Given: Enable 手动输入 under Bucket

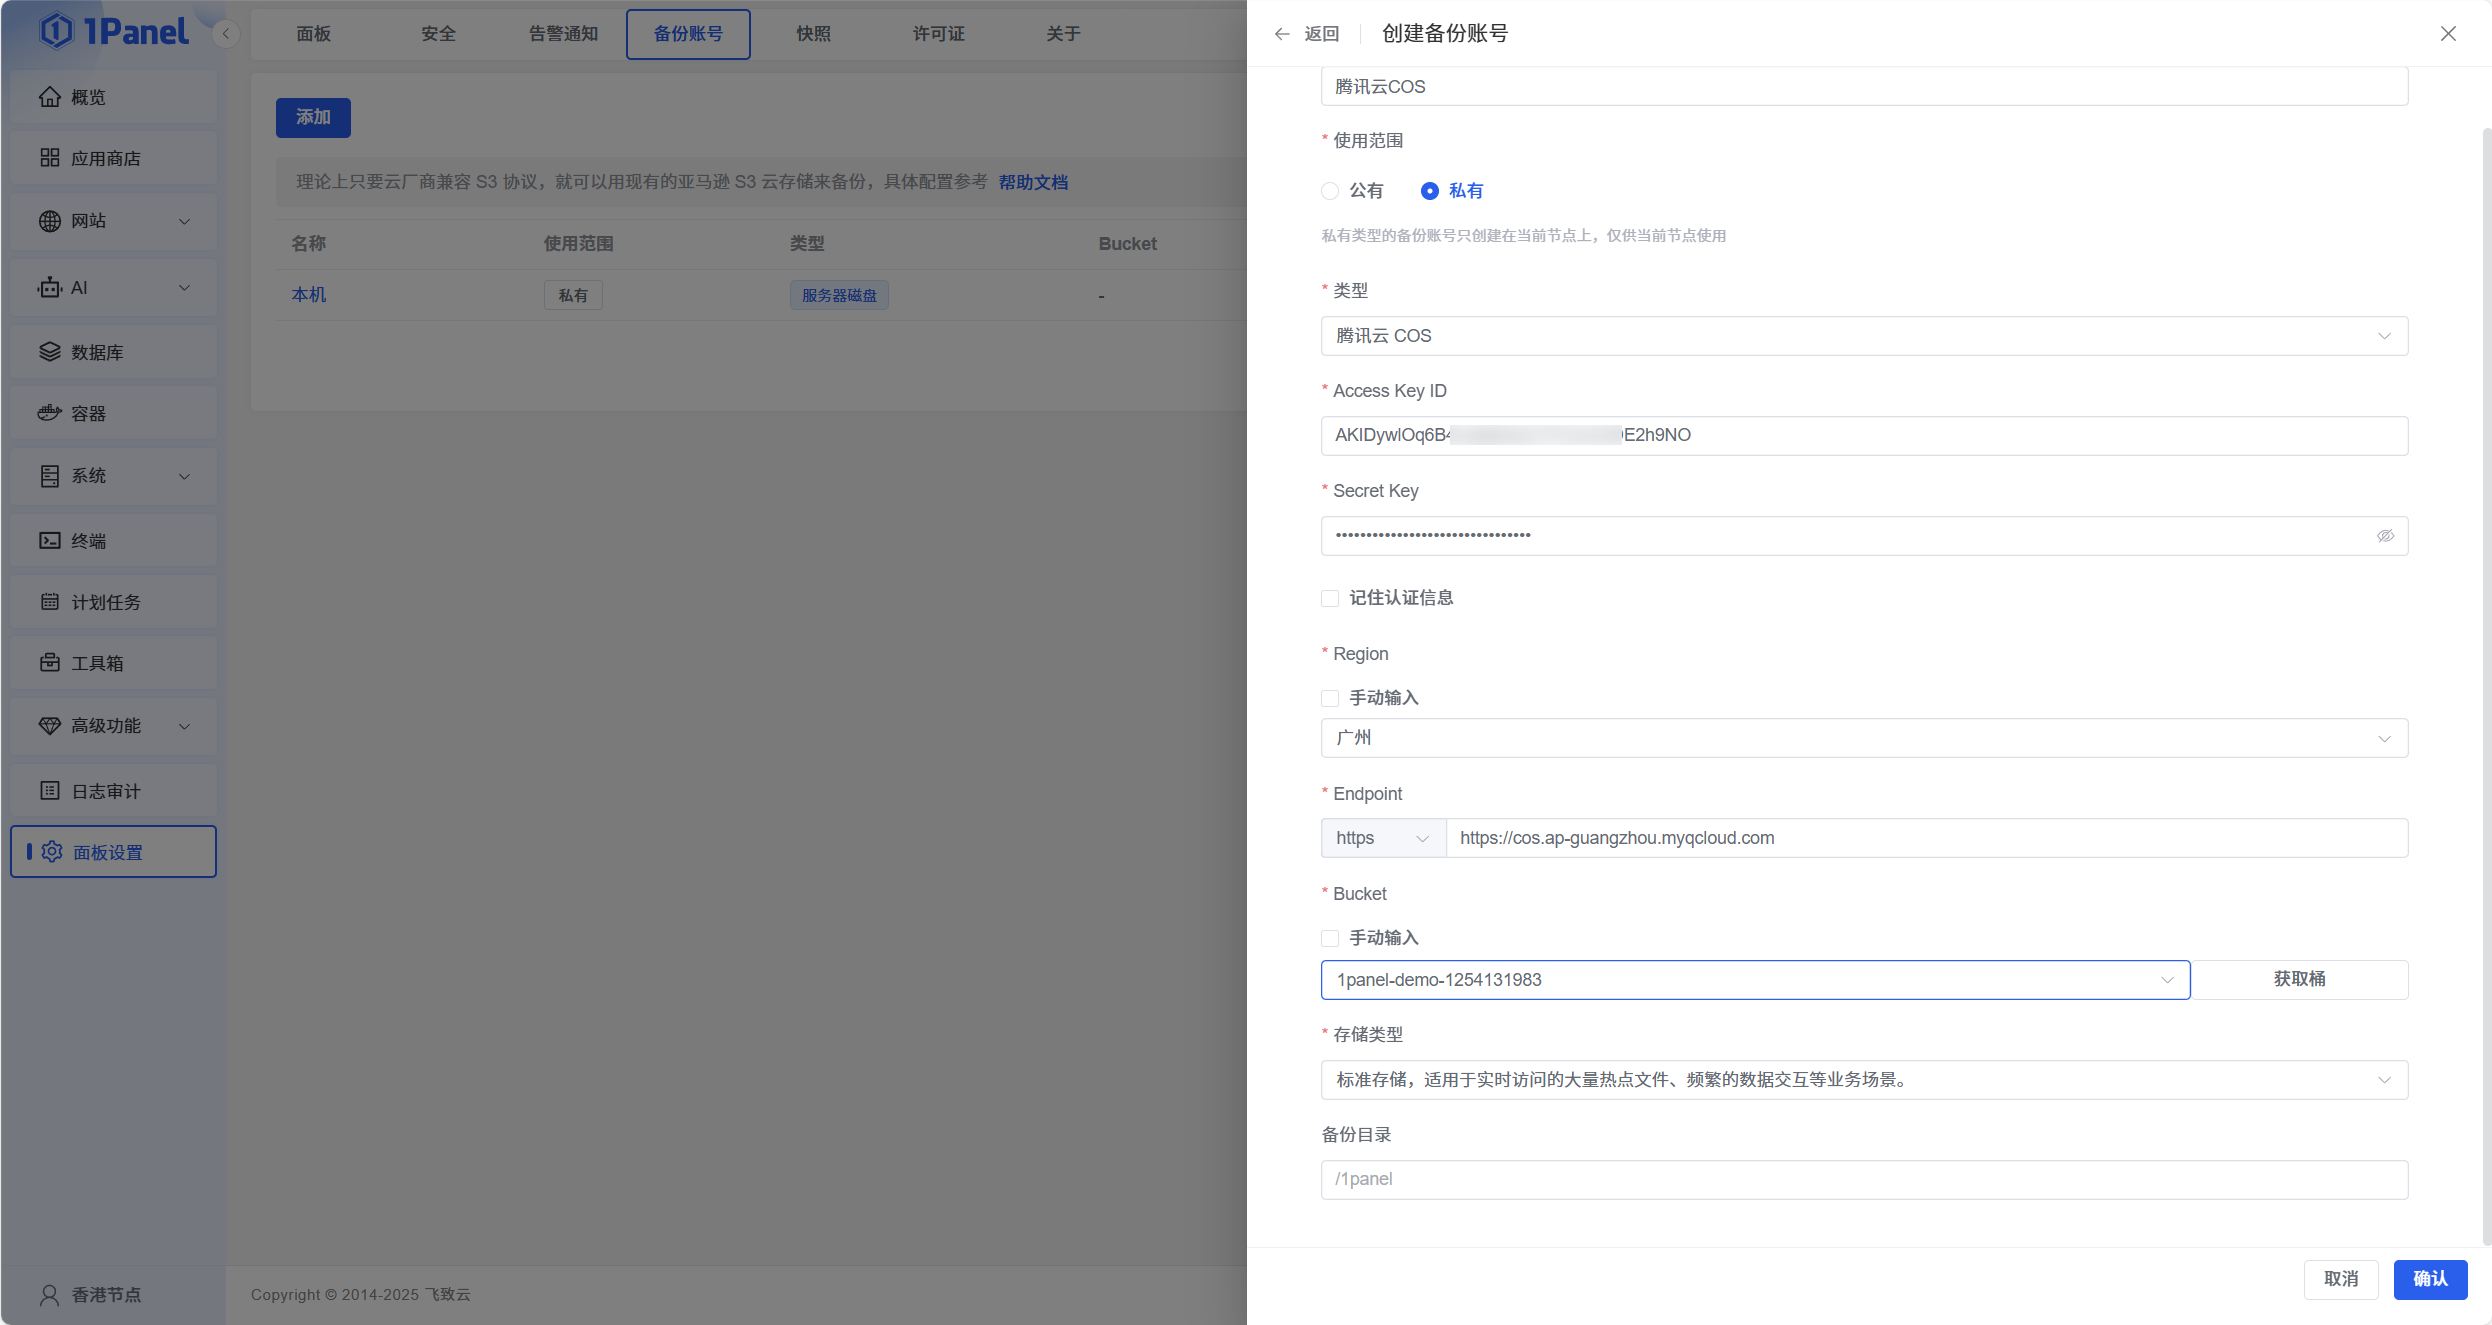Looking at the screenshot, I should tap(1330, 938).
